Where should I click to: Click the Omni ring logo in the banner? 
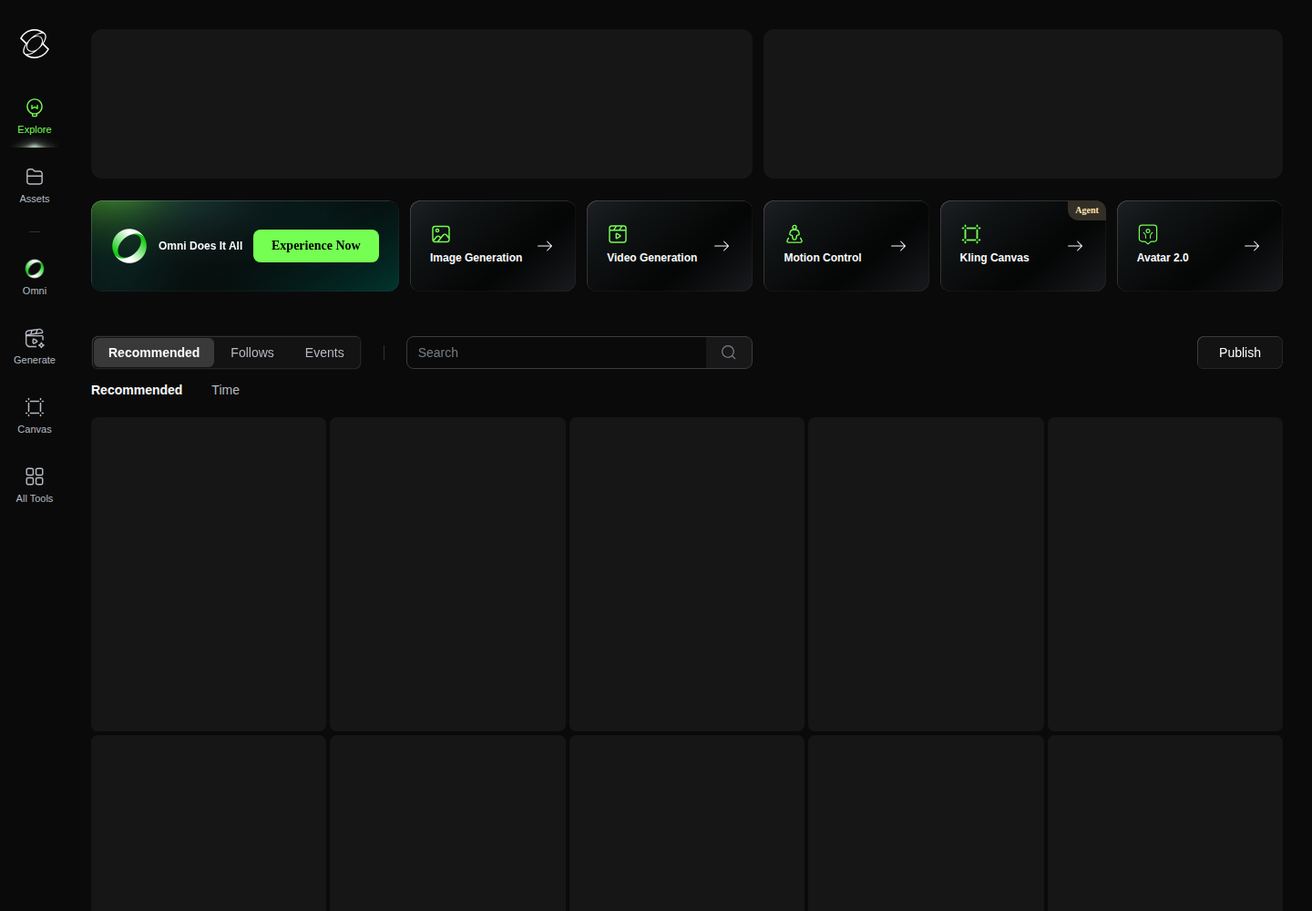(x=129, y=246)
